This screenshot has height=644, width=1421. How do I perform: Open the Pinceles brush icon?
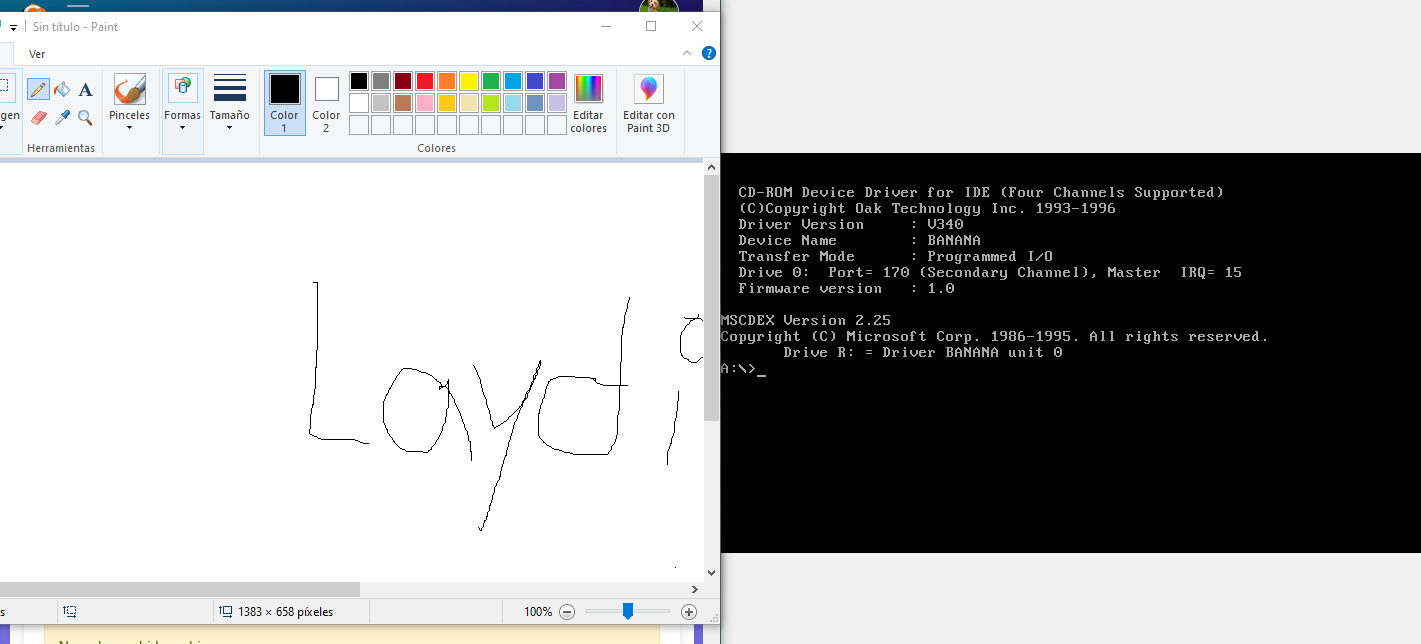[x=129, y=89]
